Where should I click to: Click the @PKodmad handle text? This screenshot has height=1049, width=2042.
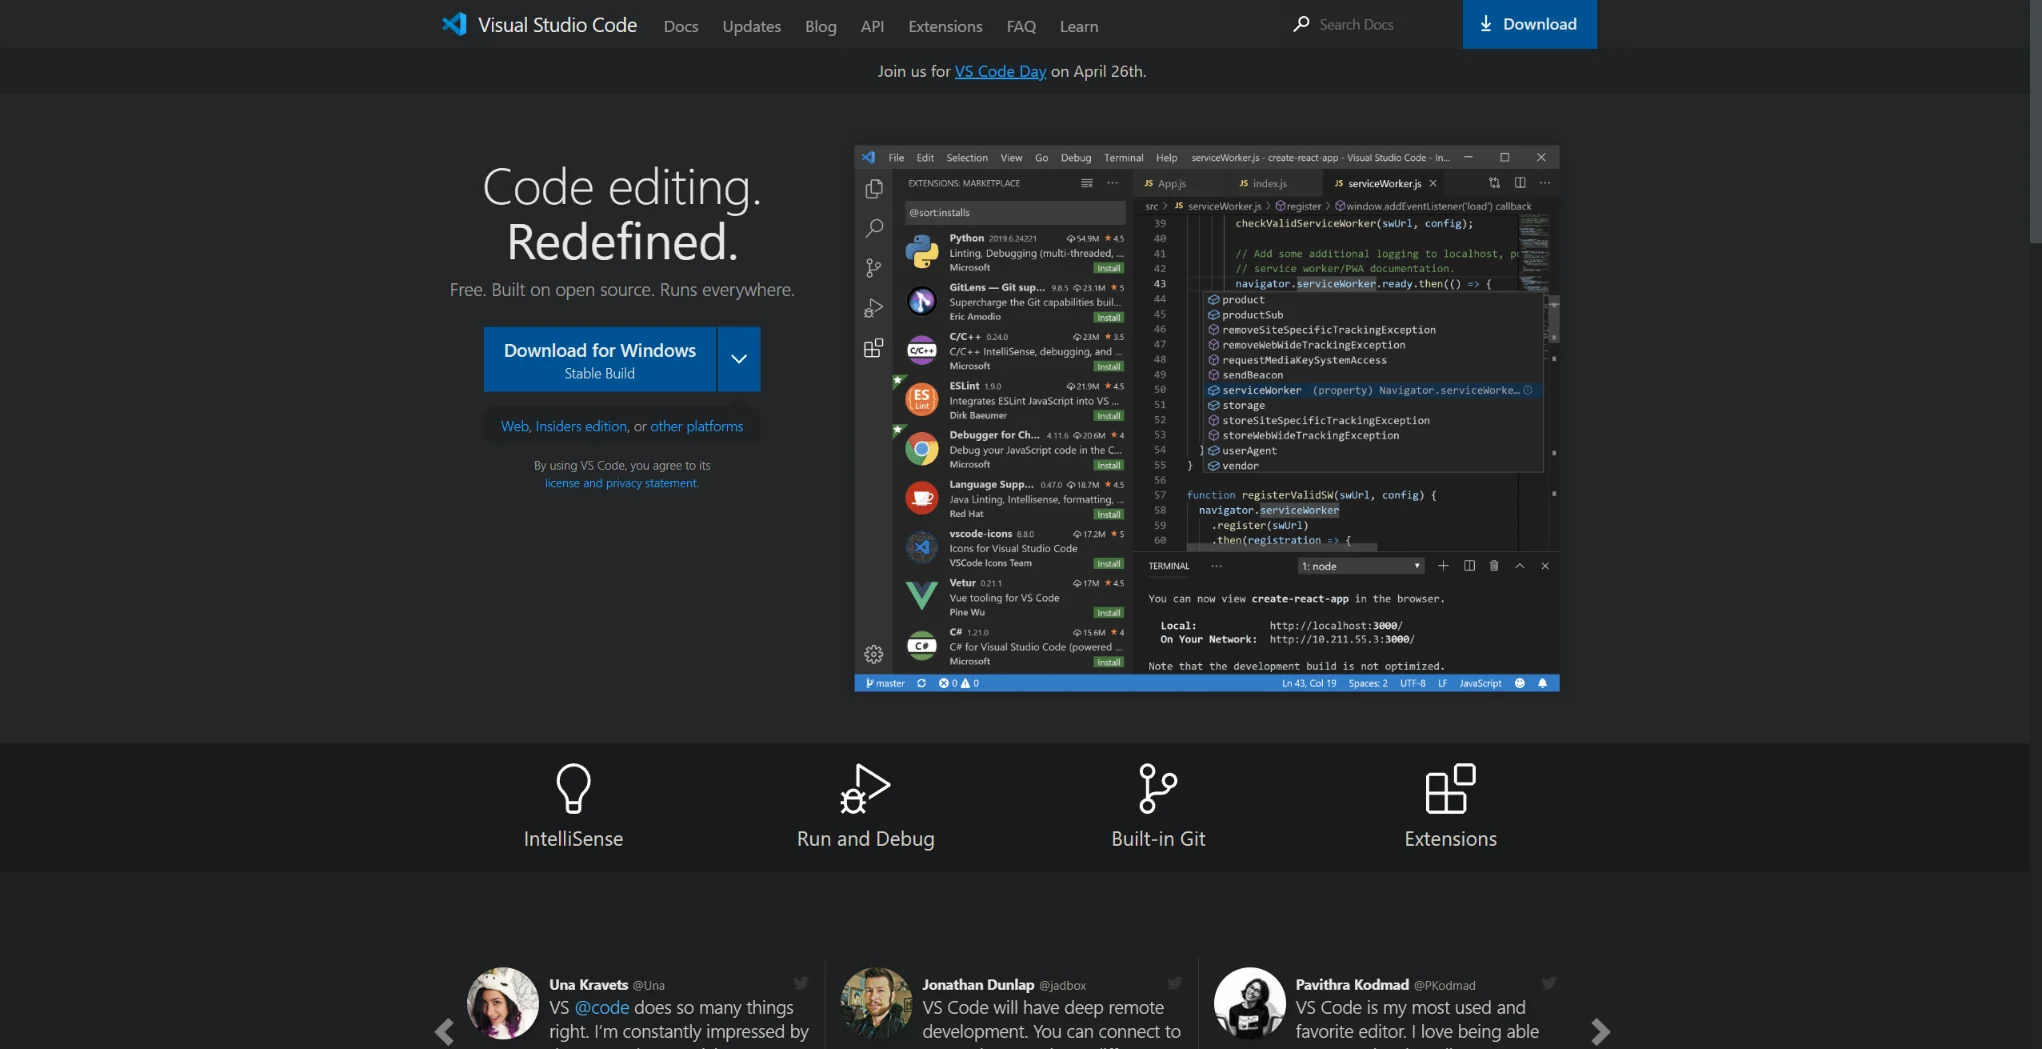tap(1444, 986)
